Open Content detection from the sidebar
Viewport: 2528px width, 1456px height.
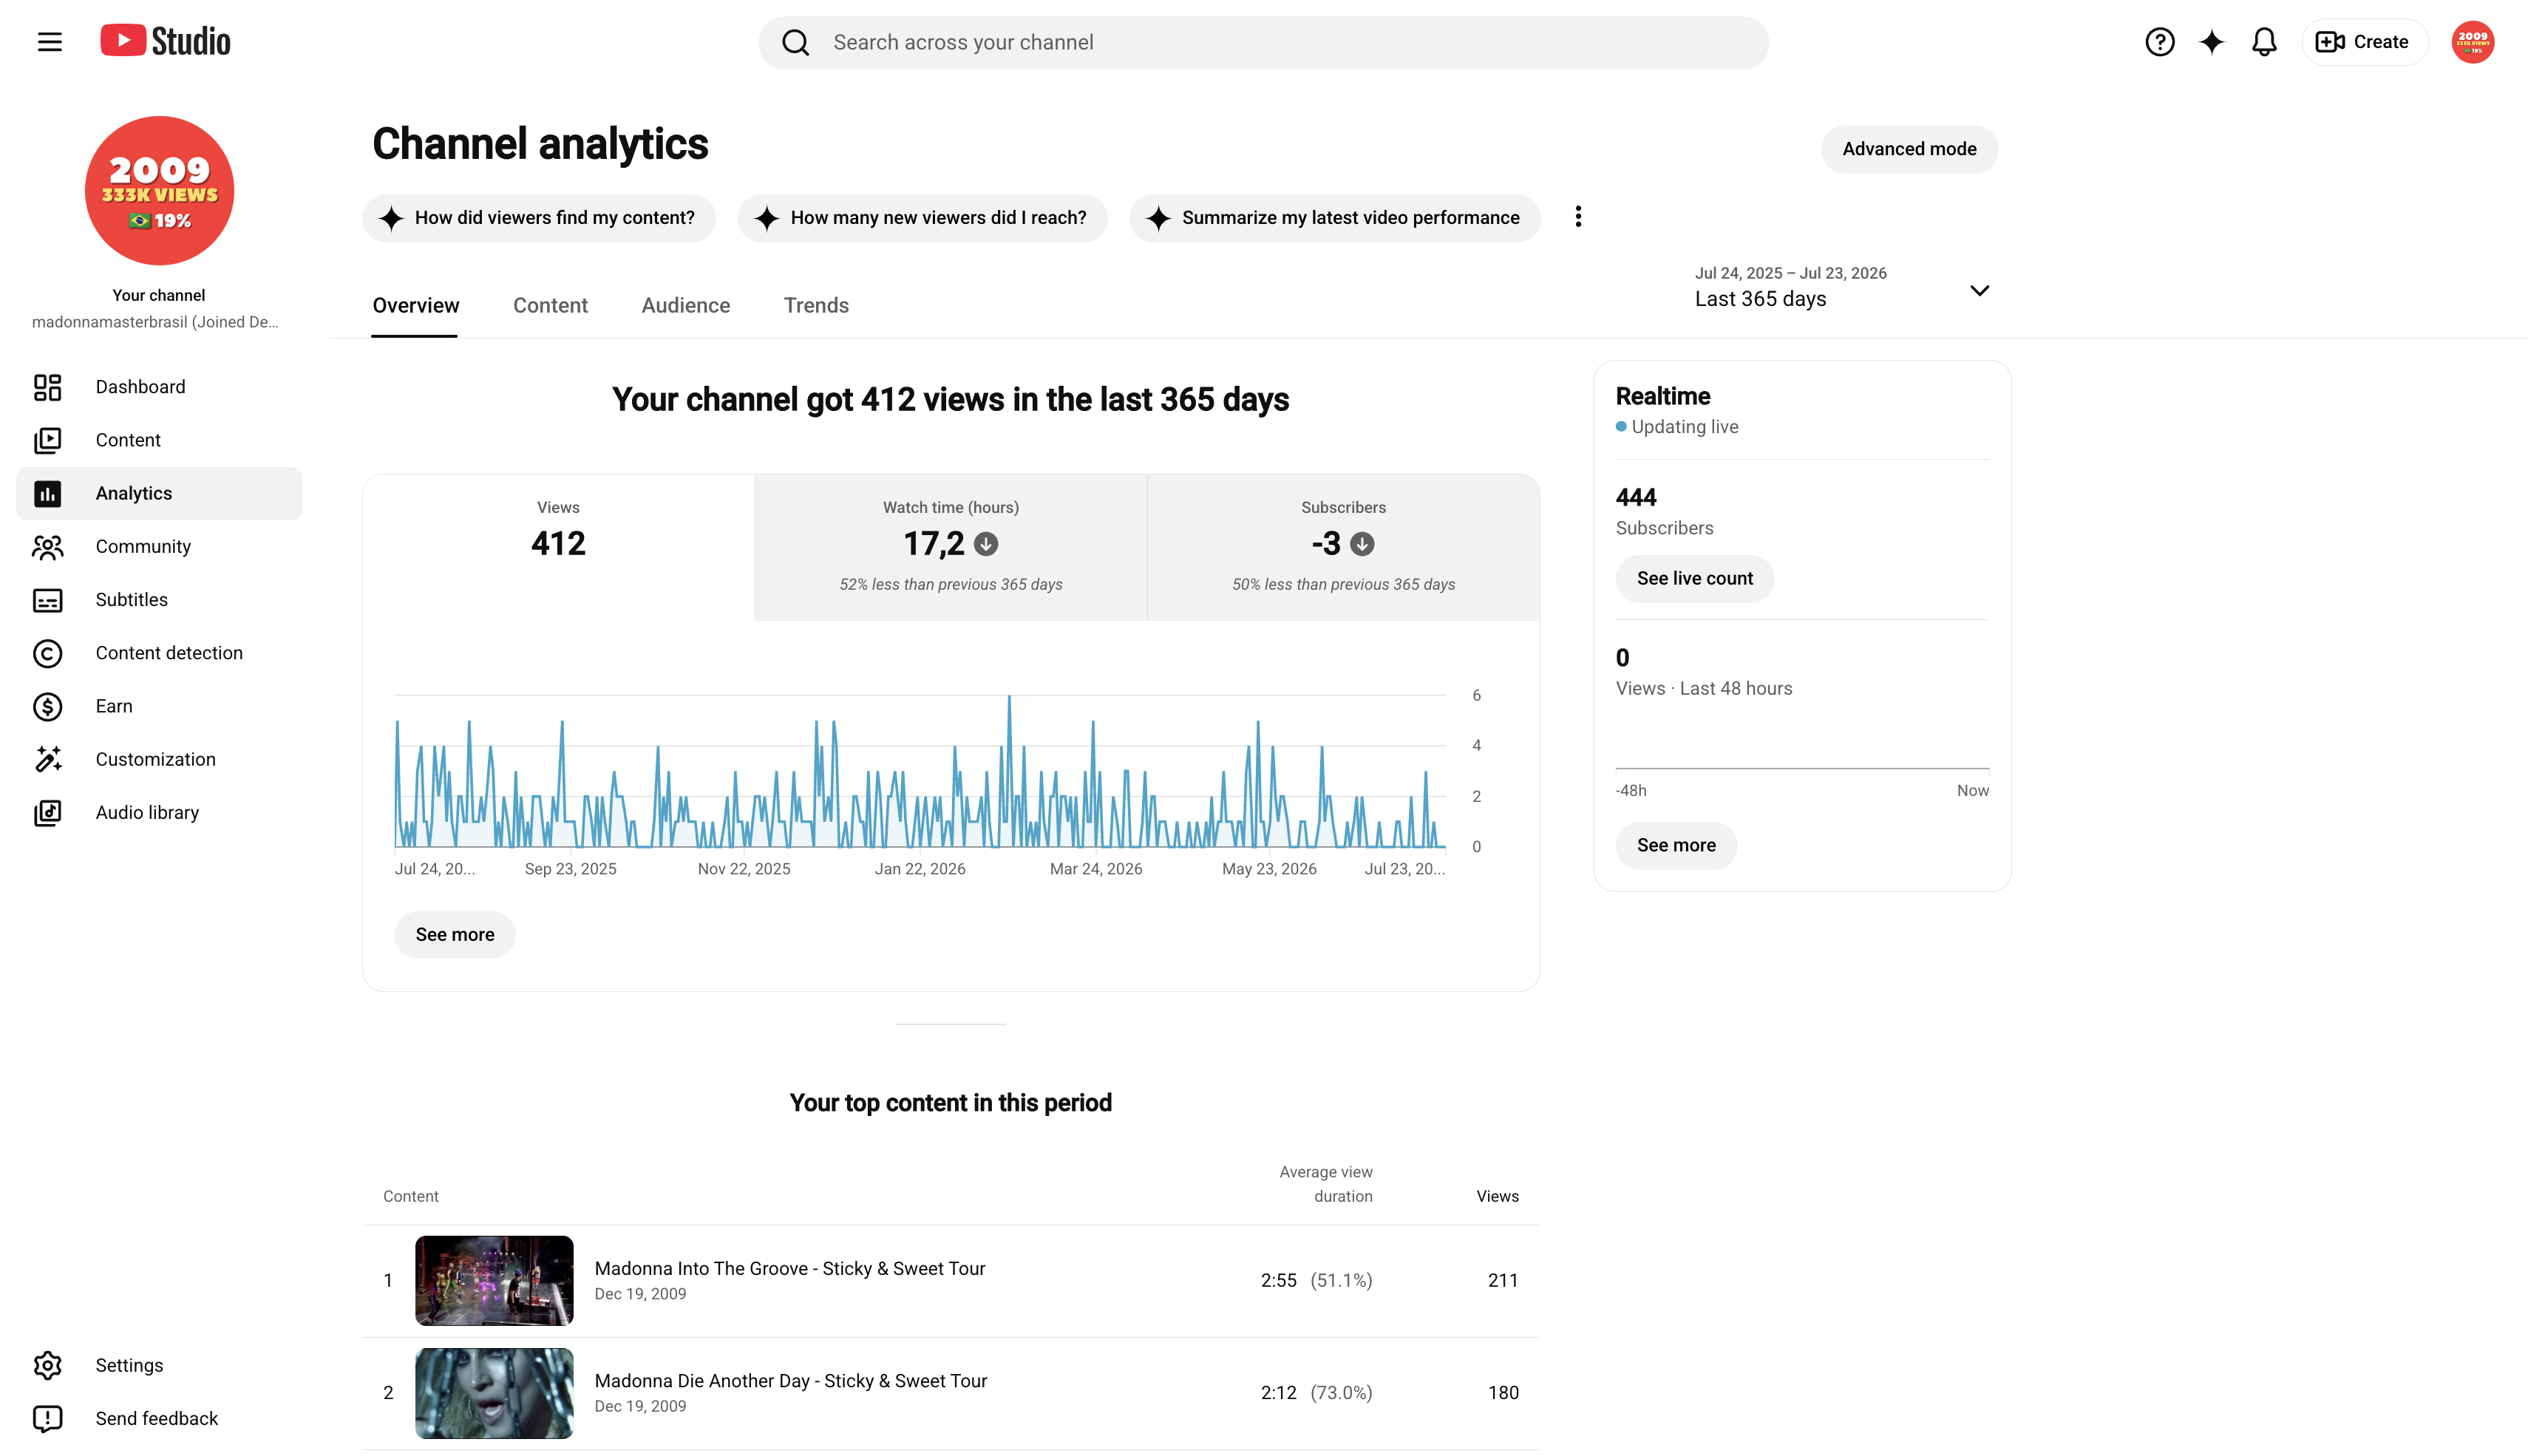tap(159, 653)
